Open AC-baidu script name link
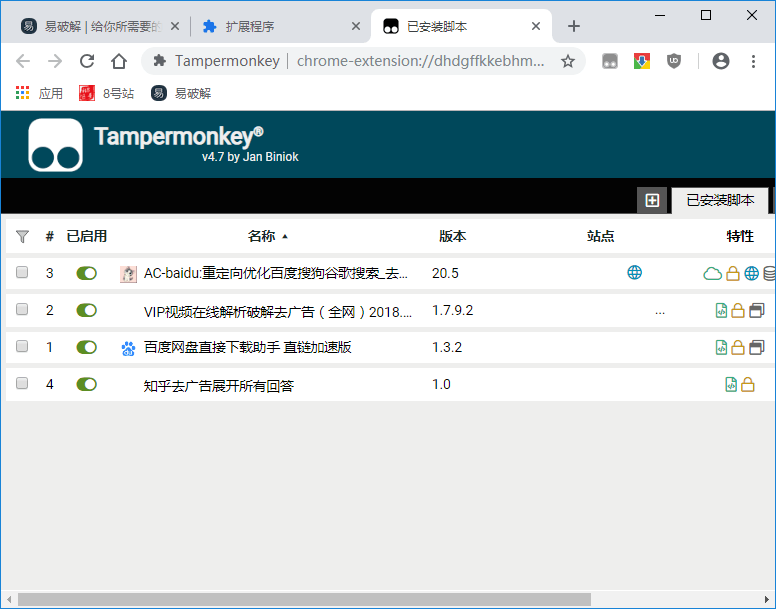 click(x=276, y=273)
